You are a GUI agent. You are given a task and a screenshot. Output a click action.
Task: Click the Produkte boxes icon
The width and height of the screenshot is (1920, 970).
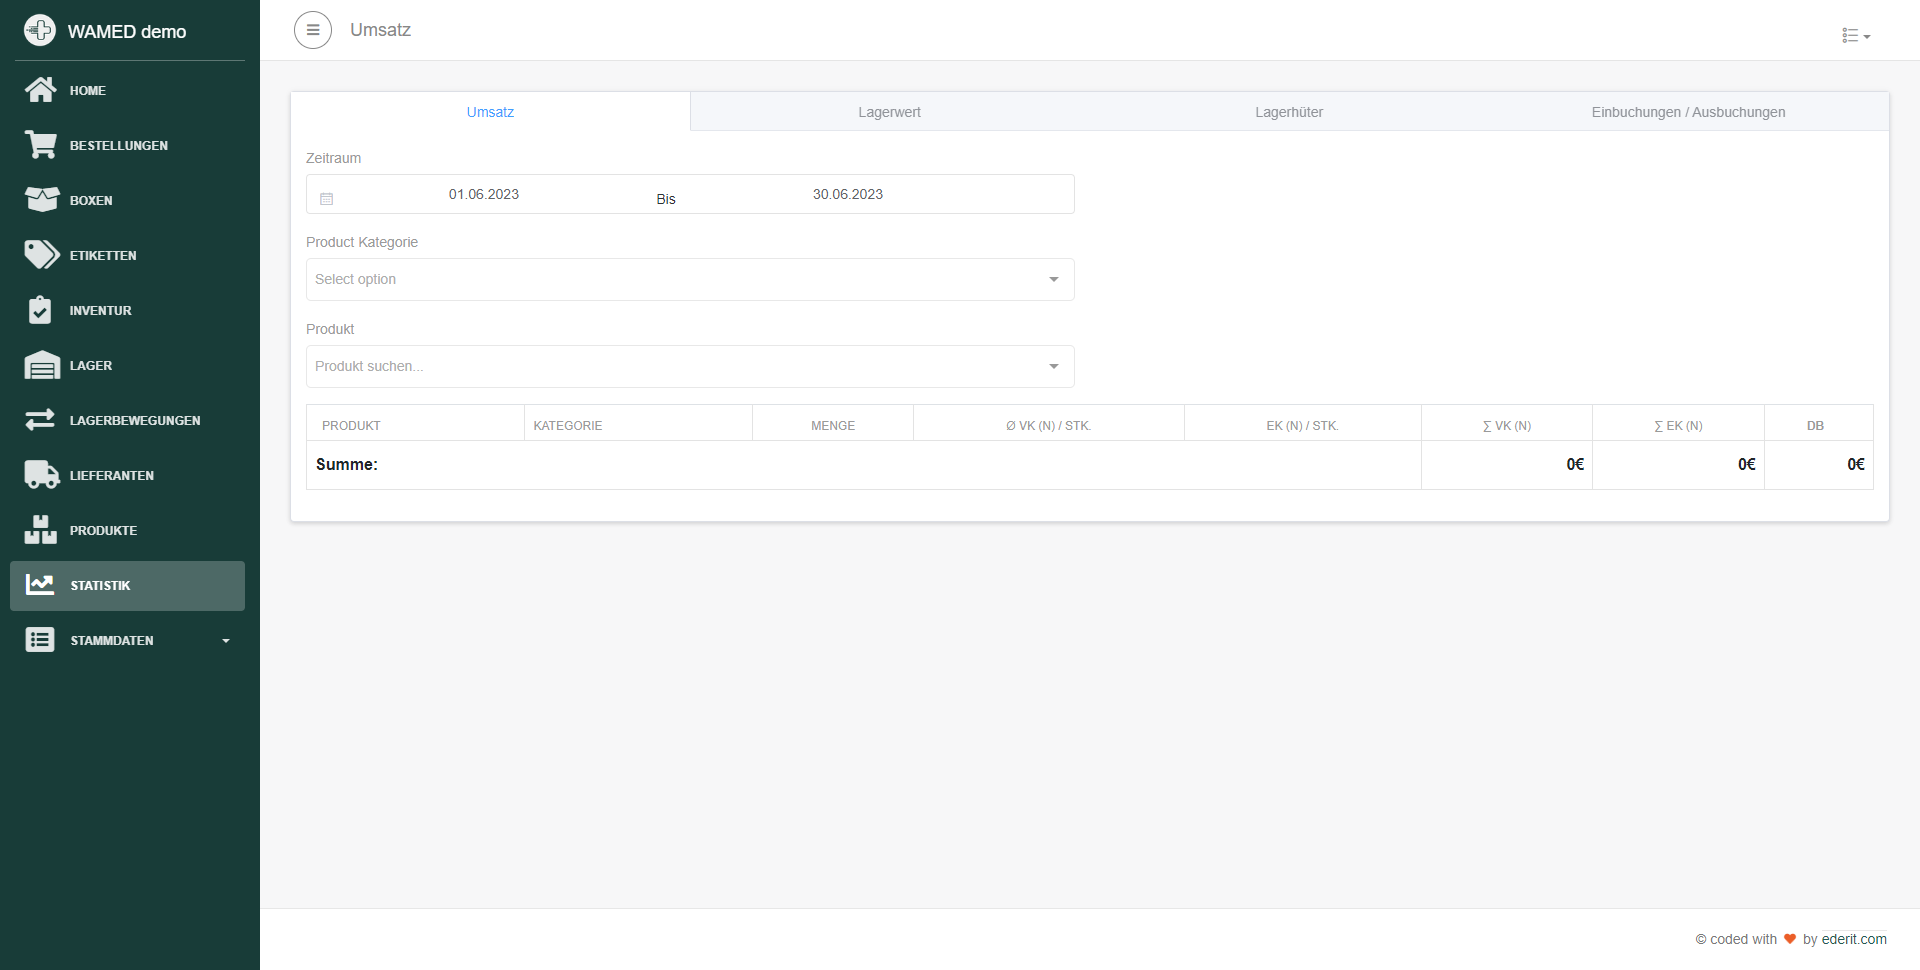pyautogui.click(x=40, y=530)
